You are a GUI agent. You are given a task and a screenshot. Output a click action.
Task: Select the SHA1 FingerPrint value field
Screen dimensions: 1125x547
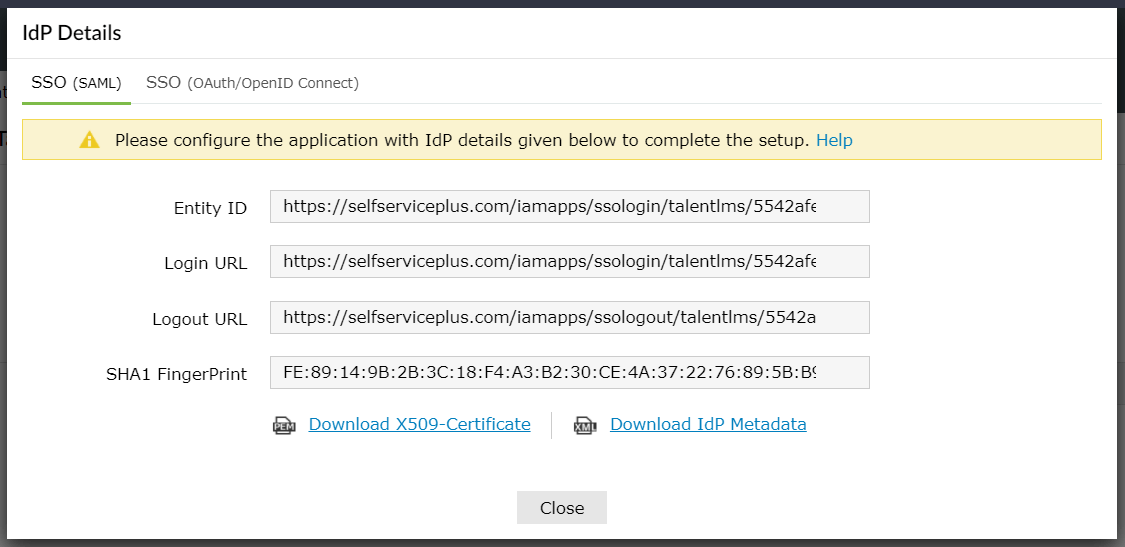tap(570, 373)
